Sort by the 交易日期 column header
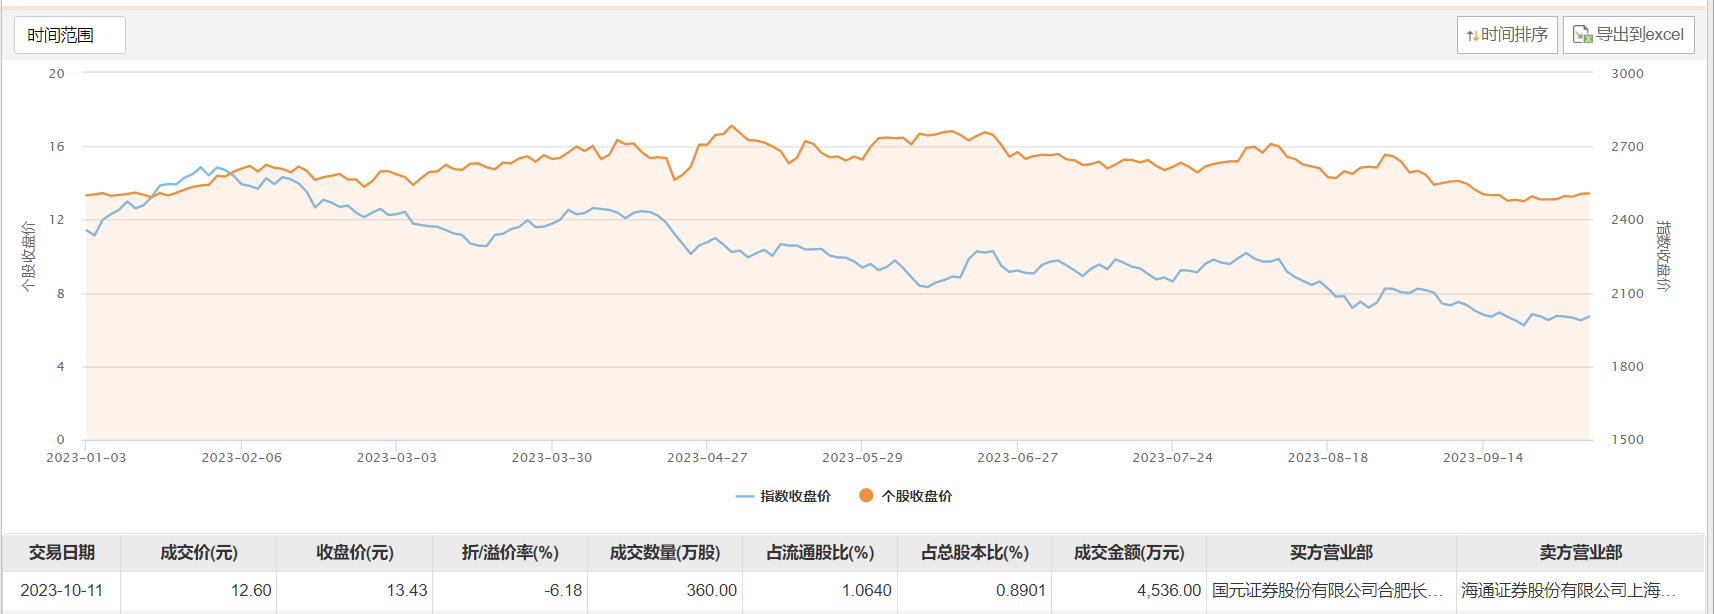 (x=62, y=553)
